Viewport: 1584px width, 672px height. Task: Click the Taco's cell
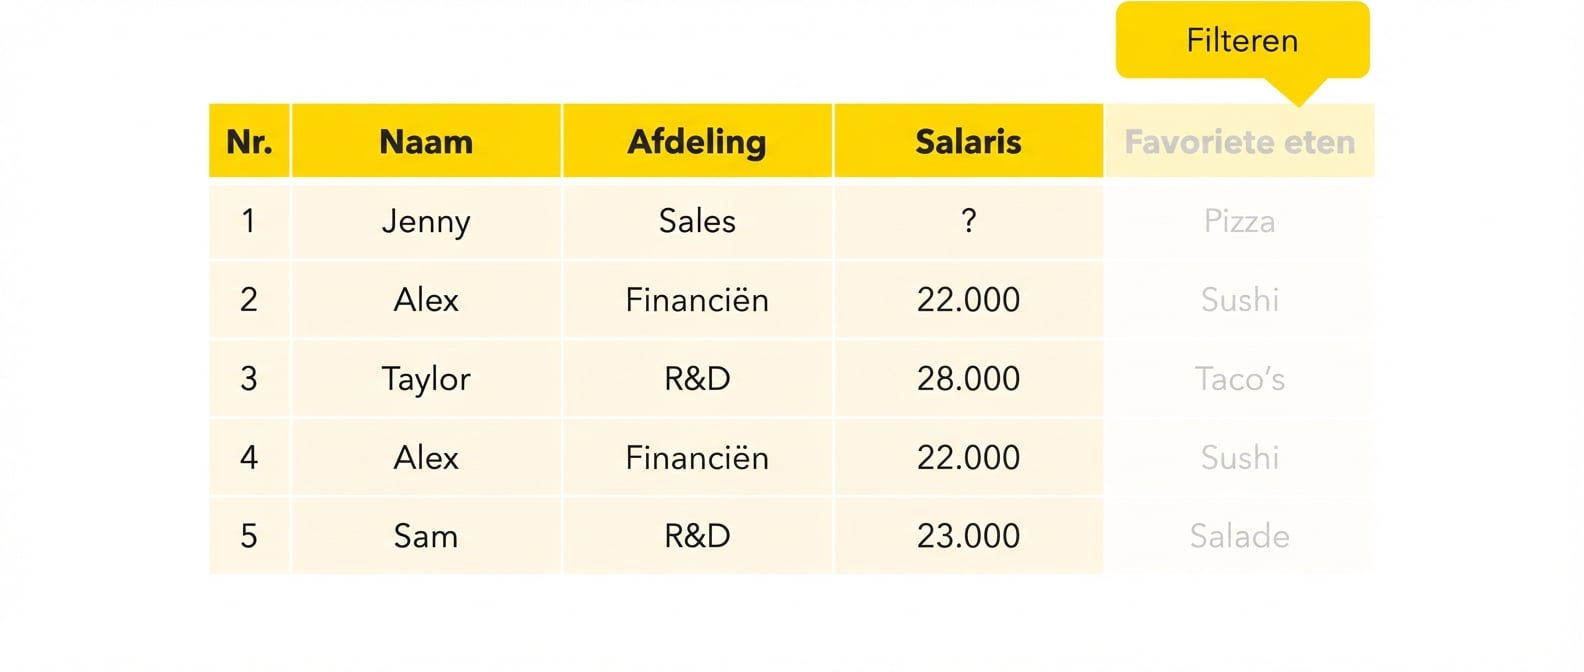[1239, 379]
